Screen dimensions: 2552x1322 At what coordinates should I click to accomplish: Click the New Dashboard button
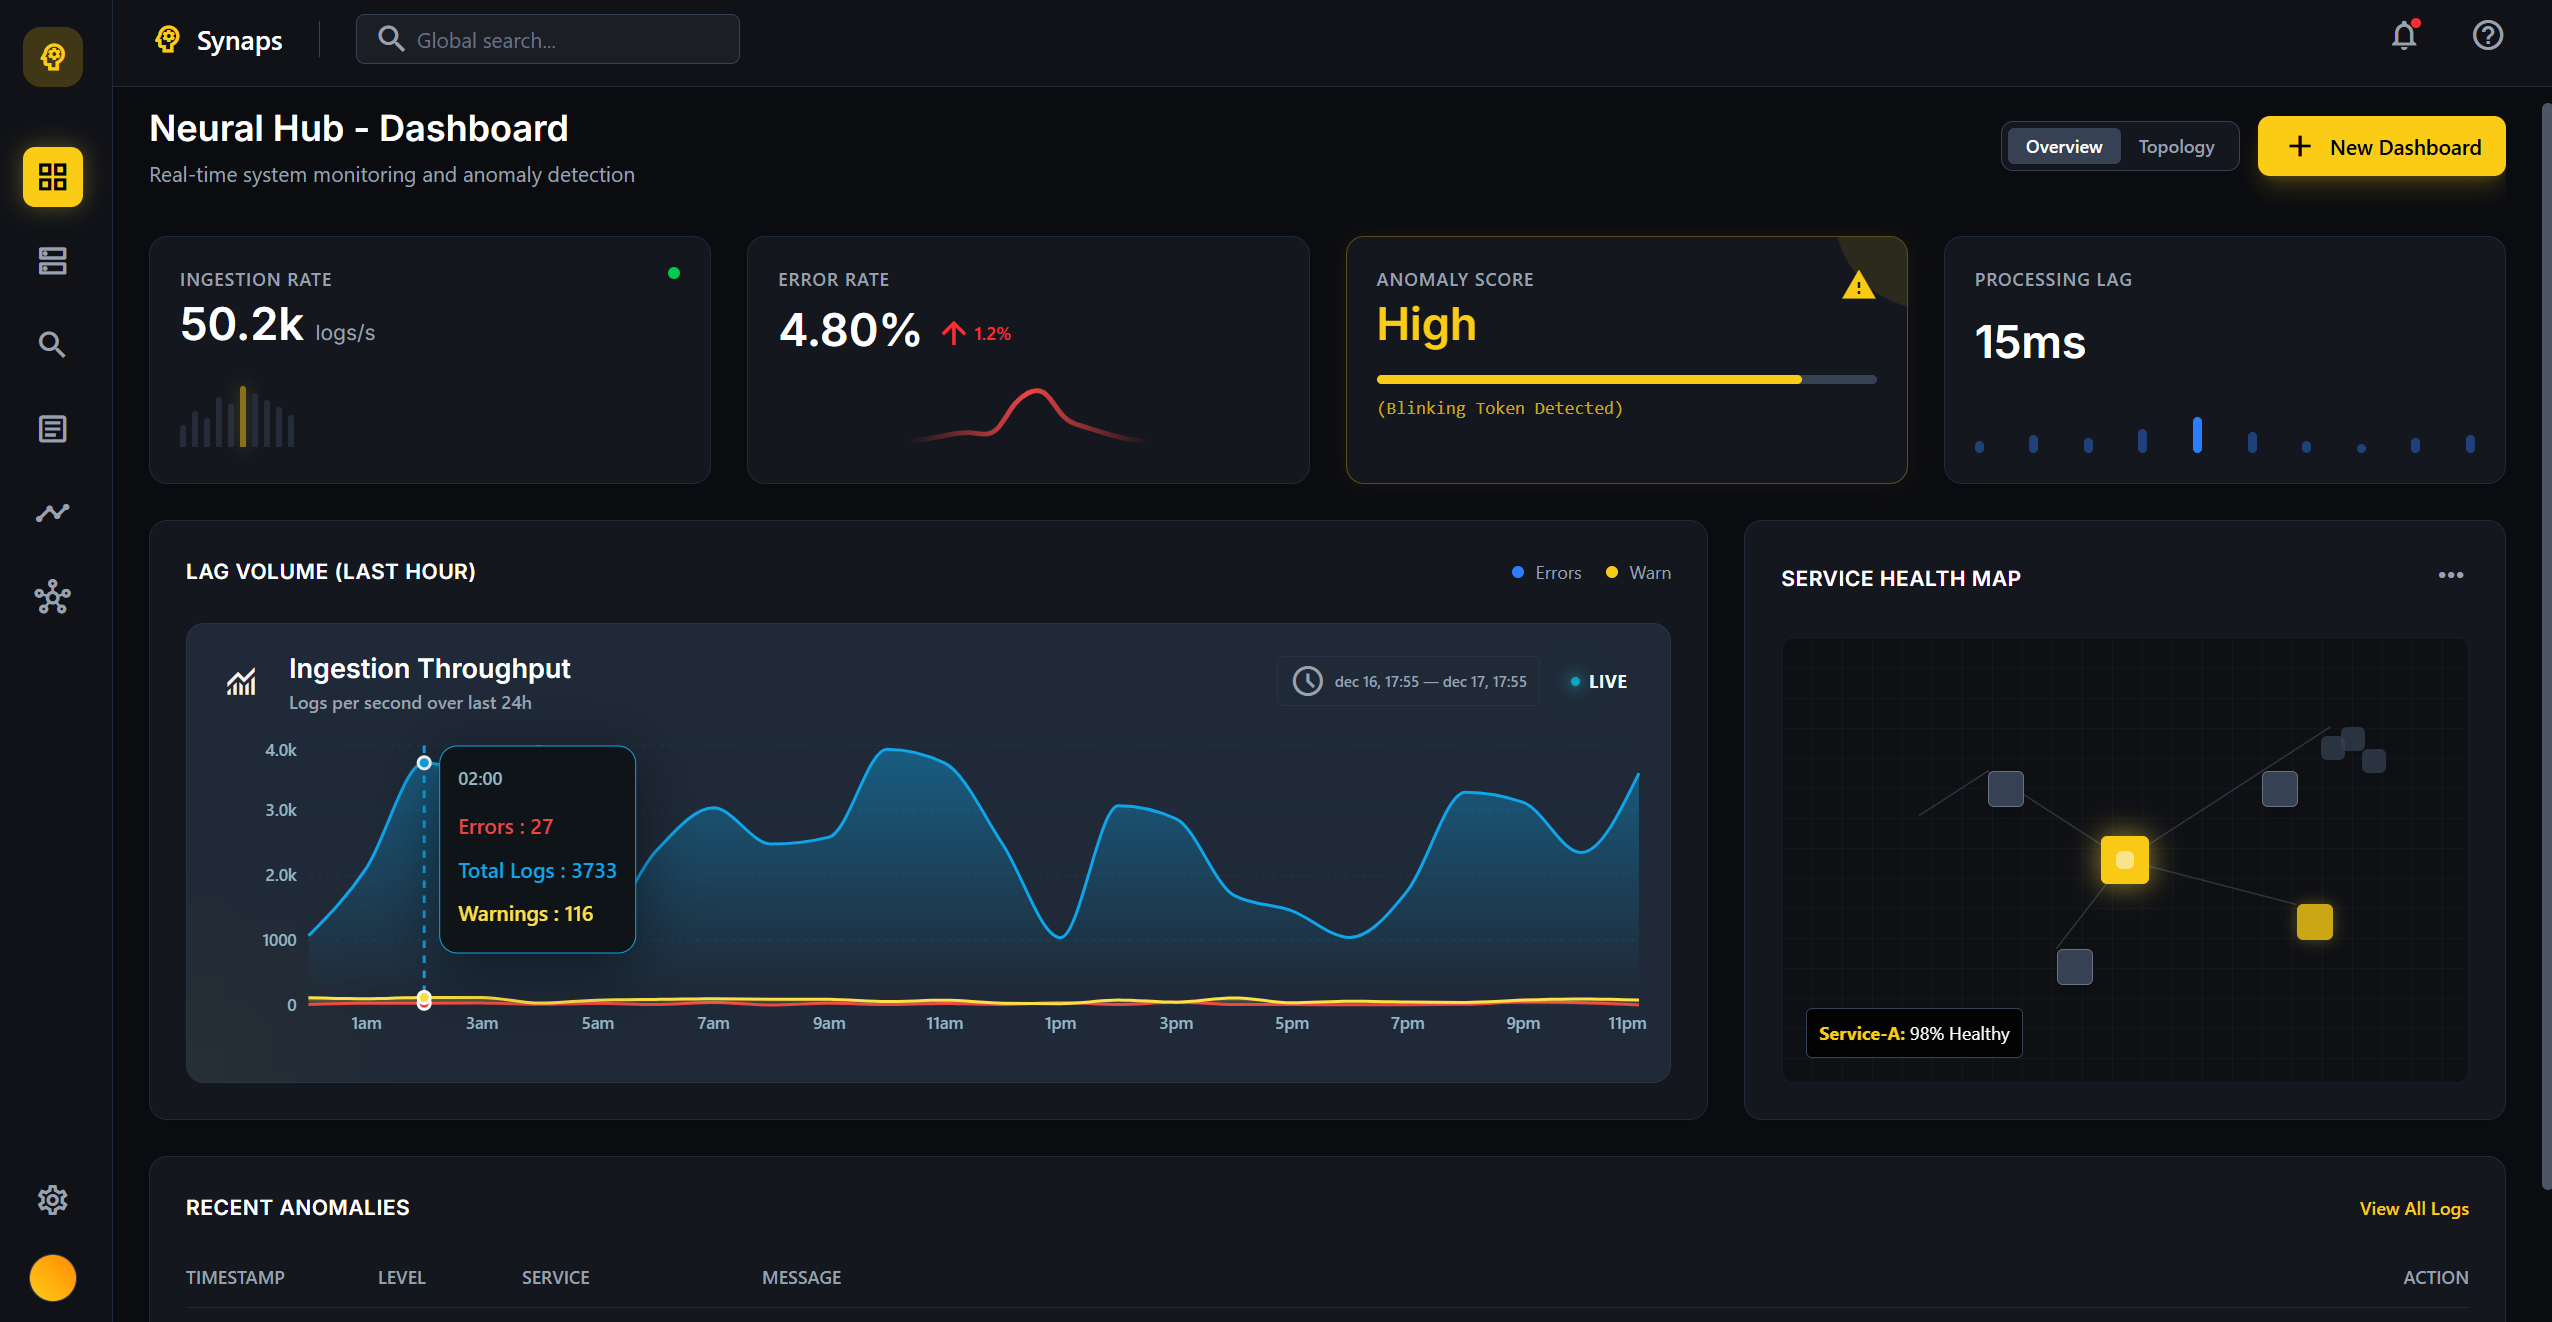(x=2381, y=147)
